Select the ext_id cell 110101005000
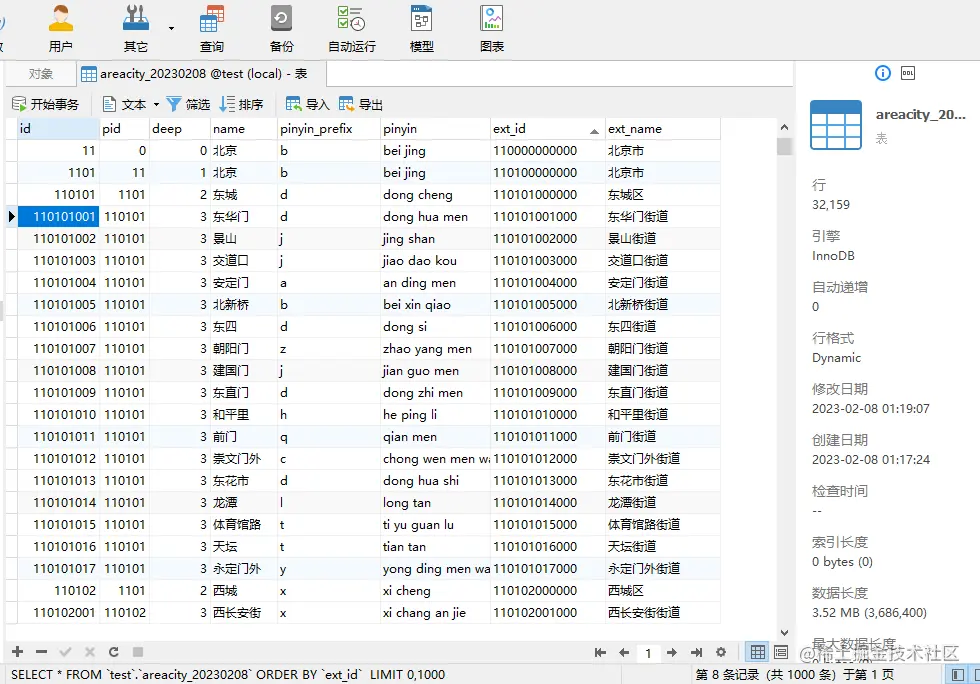The image size is (980, 684). (x=548, y=304)
